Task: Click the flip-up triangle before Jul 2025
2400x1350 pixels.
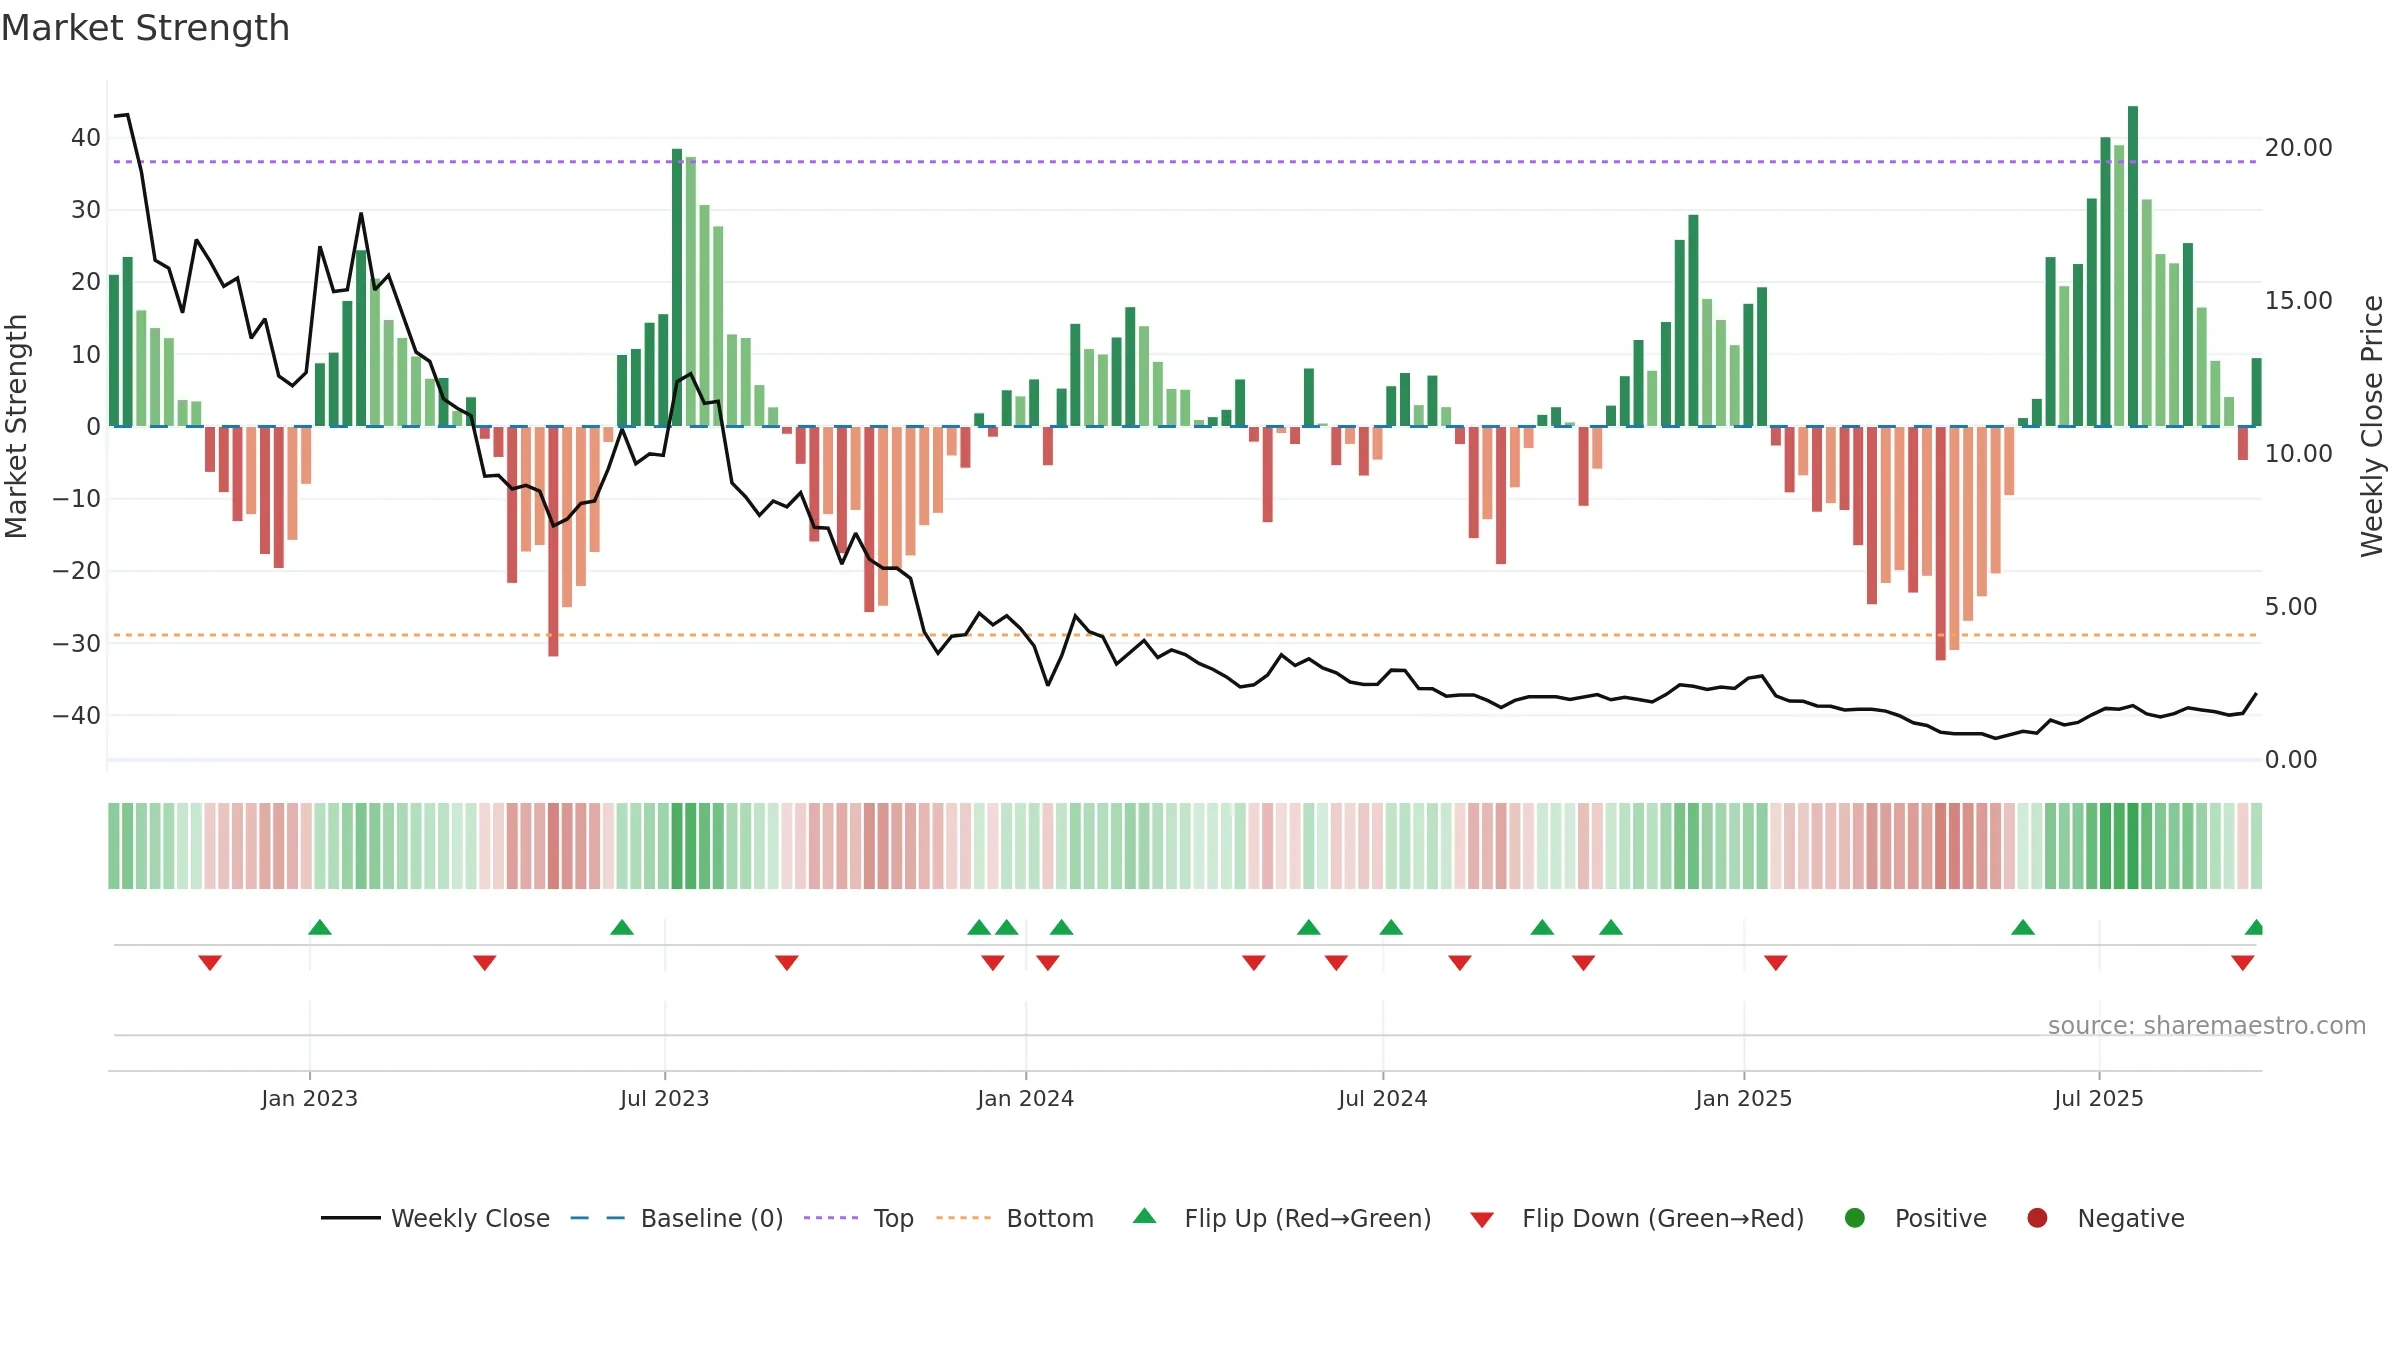Action: coord(2023,927)
